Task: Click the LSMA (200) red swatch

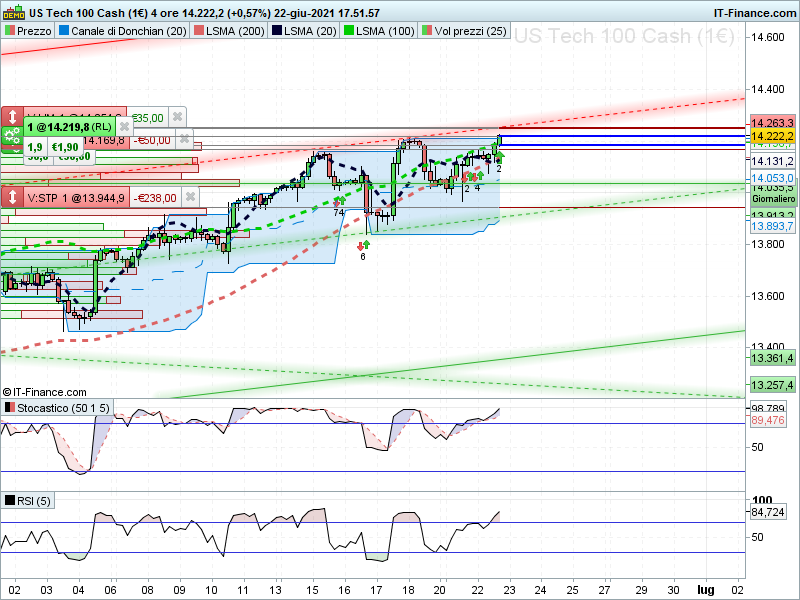Action: [198, 31]
